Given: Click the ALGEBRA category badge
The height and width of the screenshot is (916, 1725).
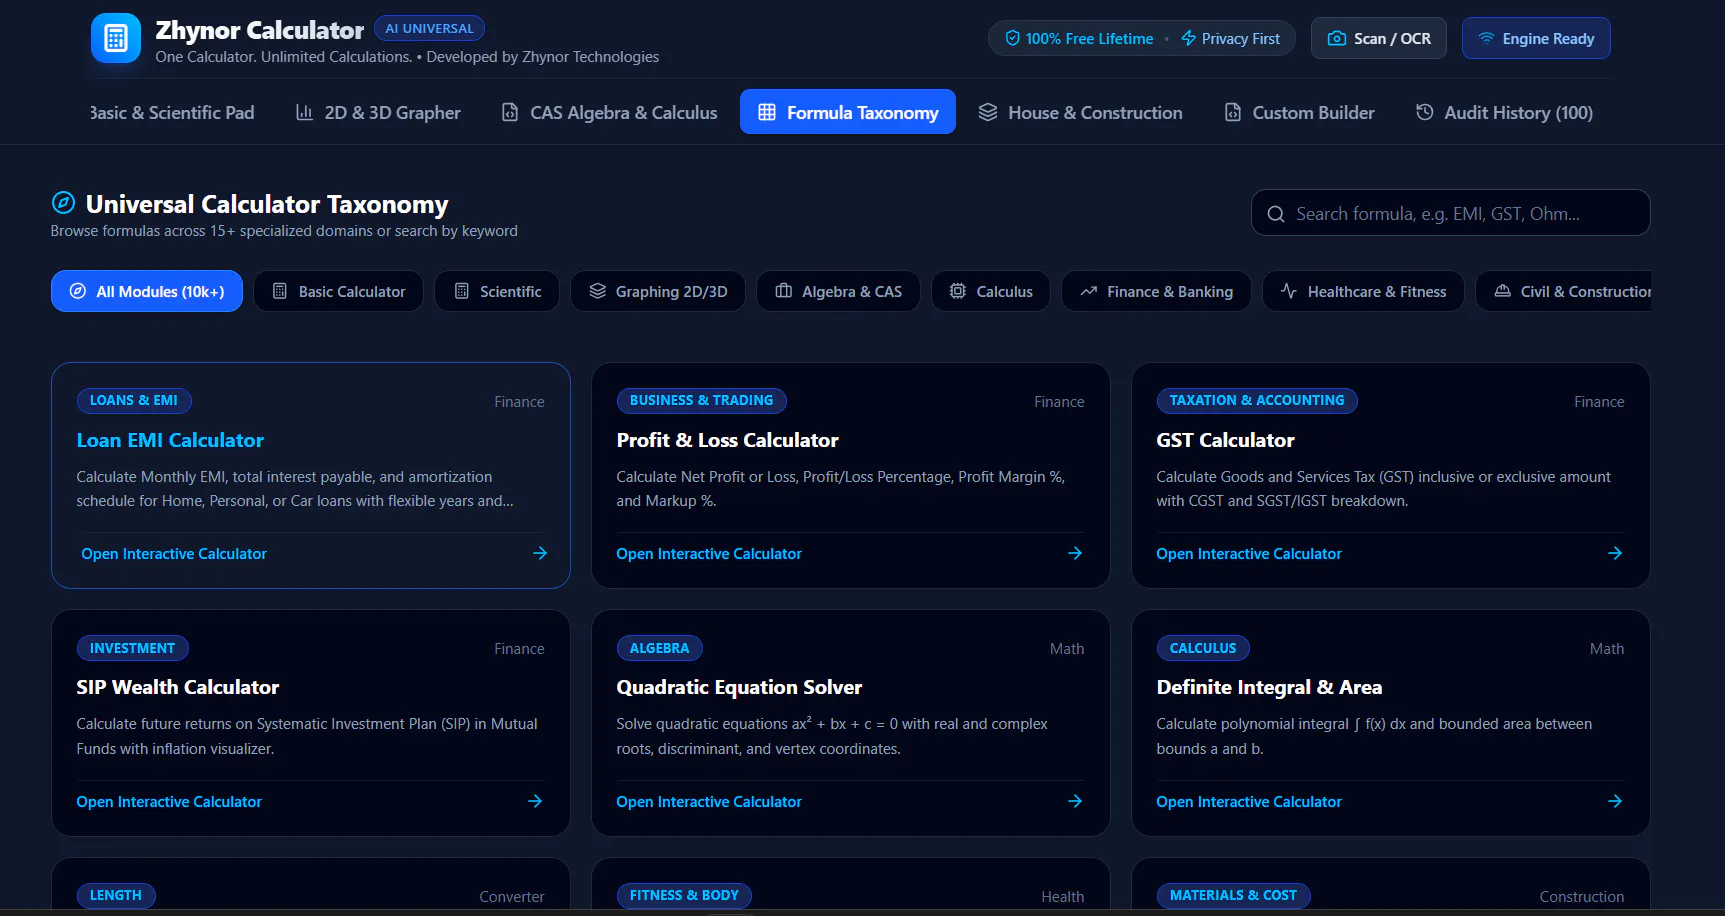Looking at the screenshot, I should [x=659, y=648].
